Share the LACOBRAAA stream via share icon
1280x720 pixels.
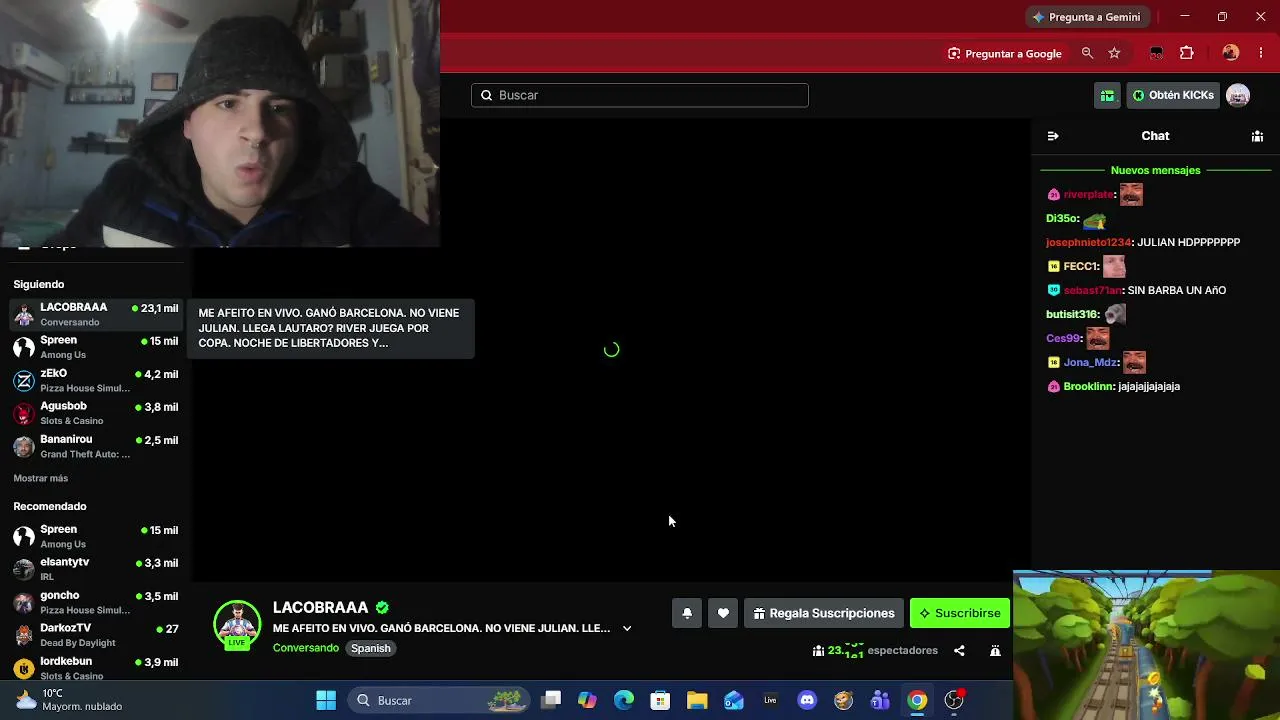tap(959, 650)
